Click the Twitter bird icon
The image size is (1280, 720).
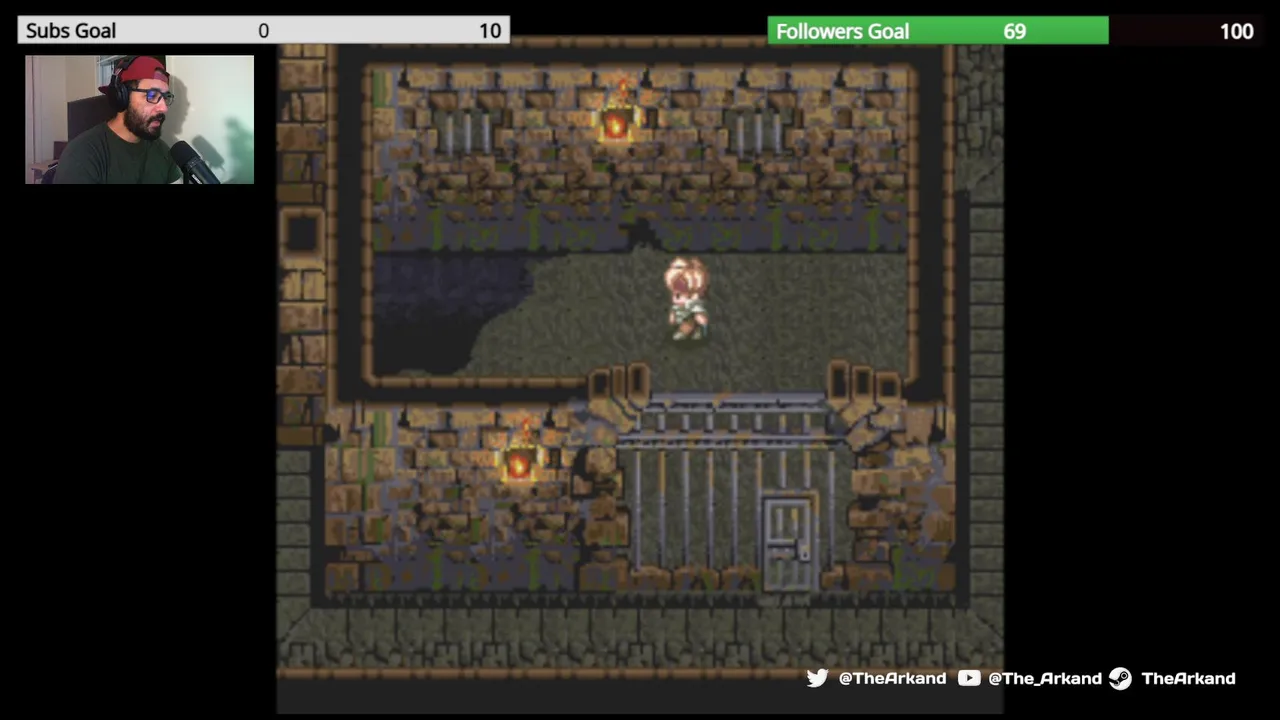pyautogui.click(x=817, y=678)
